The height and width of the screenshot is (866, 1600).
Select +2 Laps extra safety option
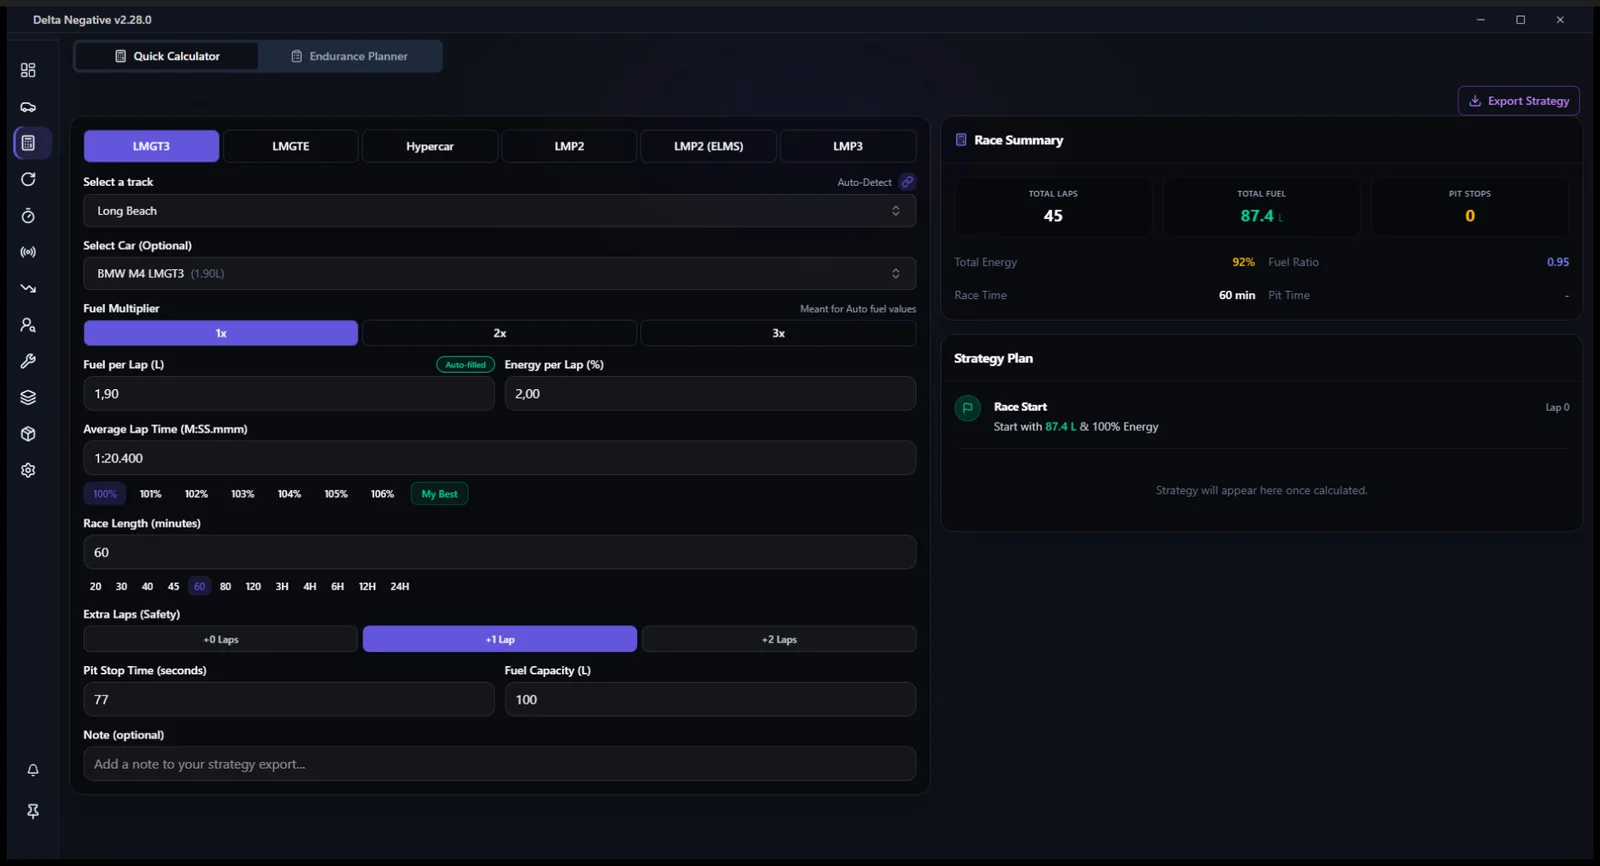point(779,639)
